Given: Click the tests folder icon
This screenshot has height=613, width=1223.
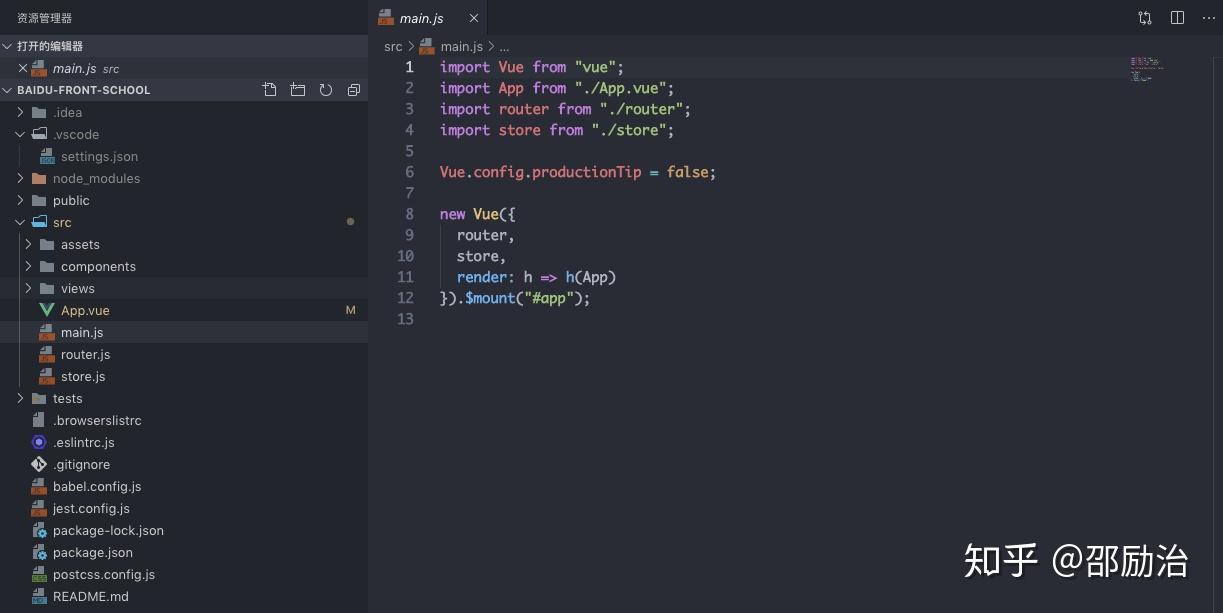Looking at the screenshot, I should (x=39, y=398).
